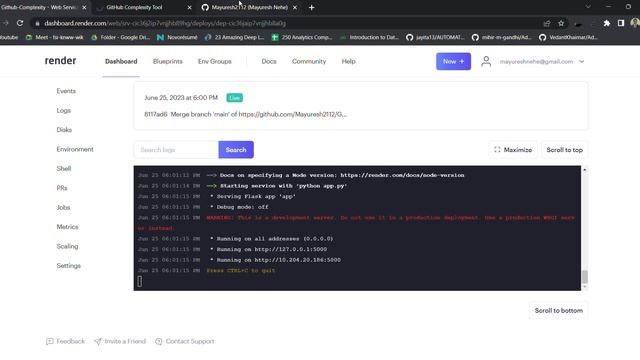Open Shell in the sidebar

(x=64, y=169)
